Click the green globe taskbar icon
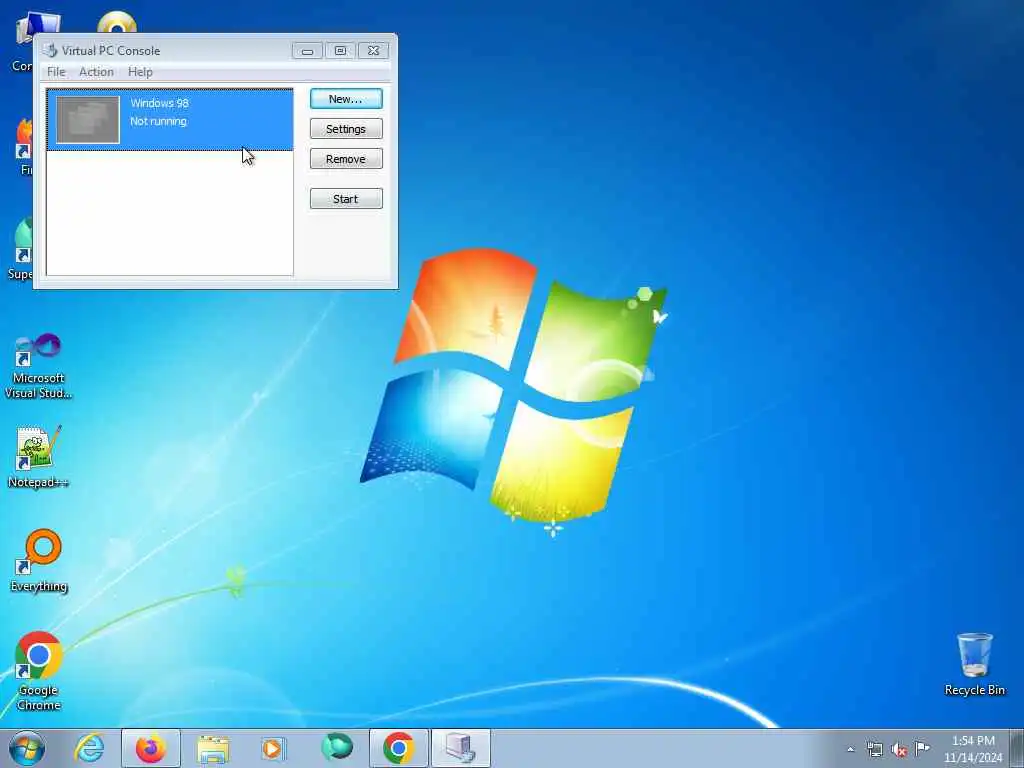Image resolution: width=1024 pixels, height=768 pixels. (336, 747)
